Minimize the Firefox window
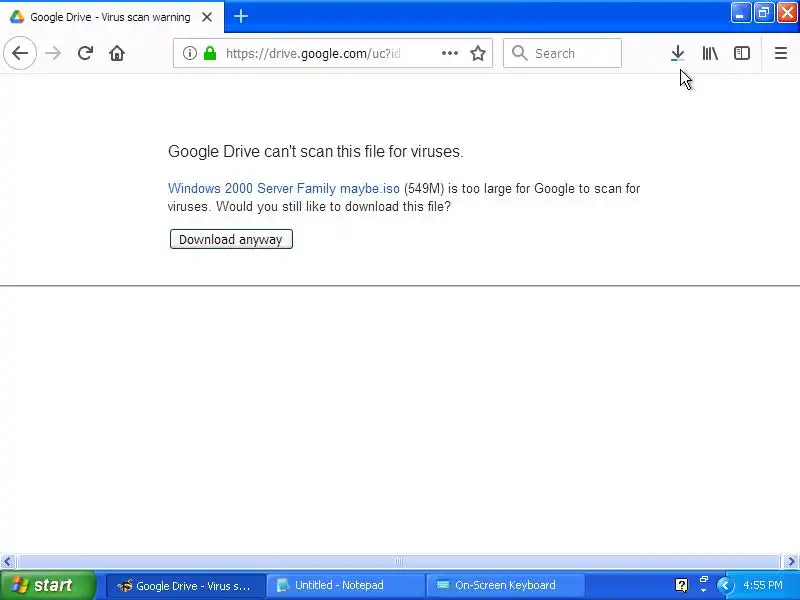 [x=740, y=13]
